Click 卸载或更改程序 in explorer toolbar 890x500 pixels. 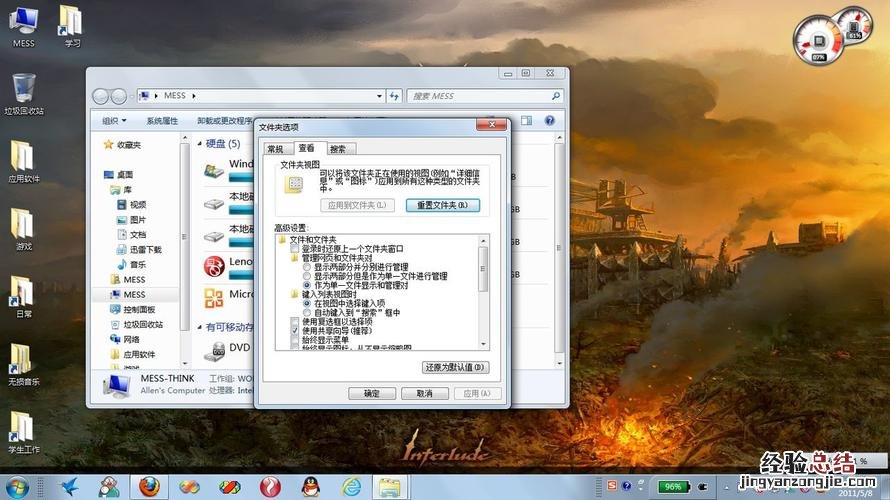[x=225, y=121]
